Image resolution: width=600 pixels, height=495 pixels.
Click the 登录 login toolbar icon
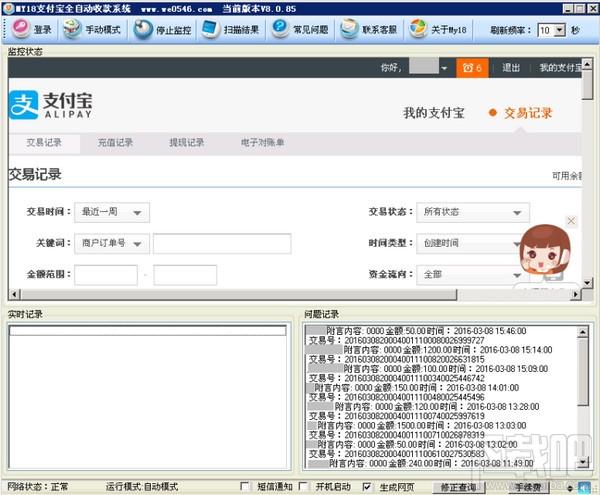21,29
